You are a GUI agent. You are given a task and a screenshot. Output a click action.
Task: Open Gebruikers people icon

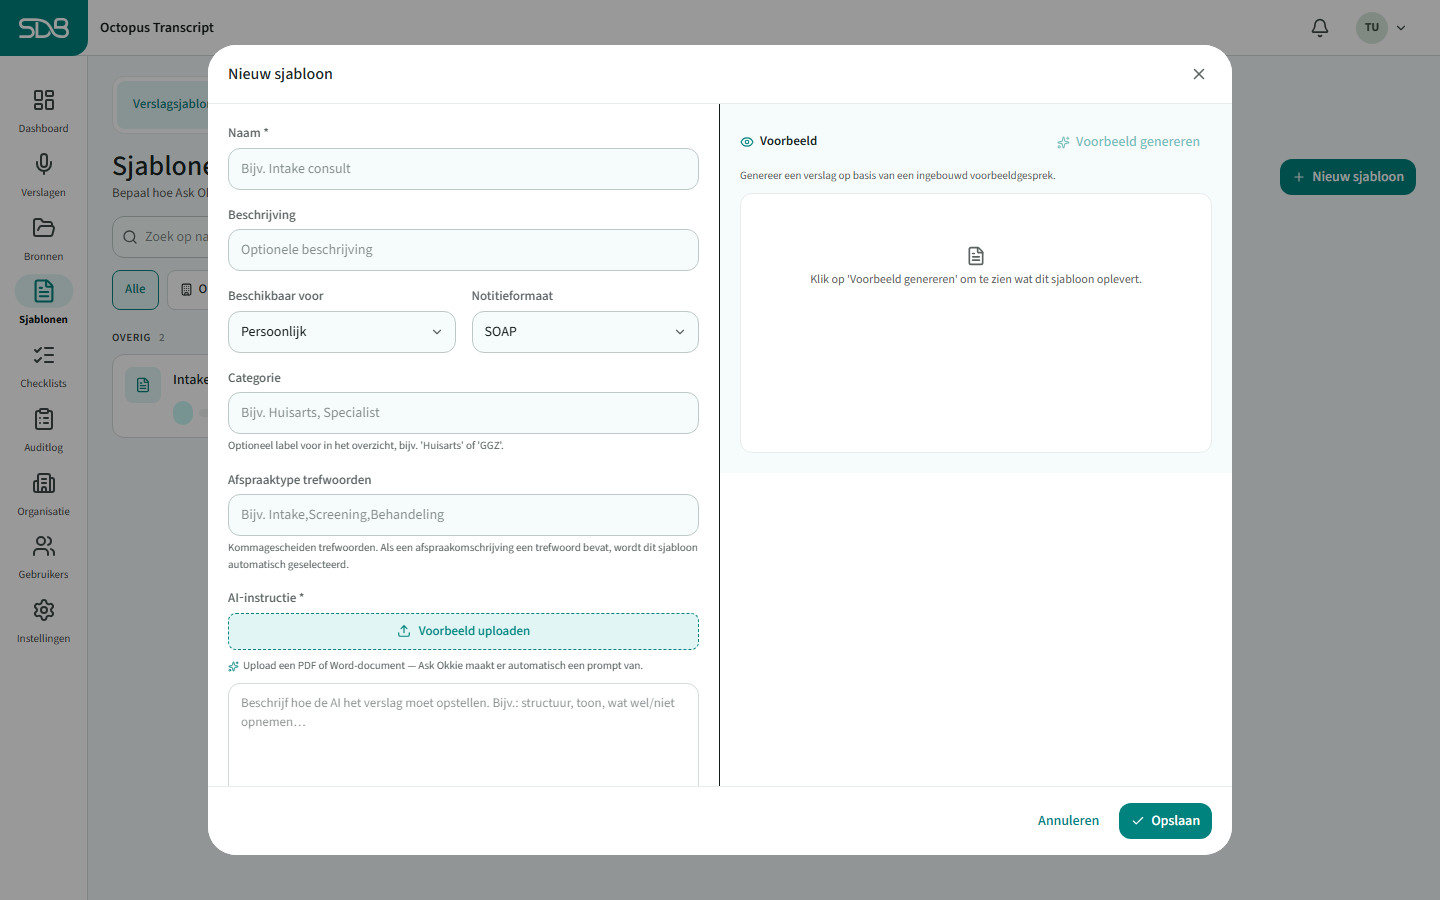click(x=44, y=546)
